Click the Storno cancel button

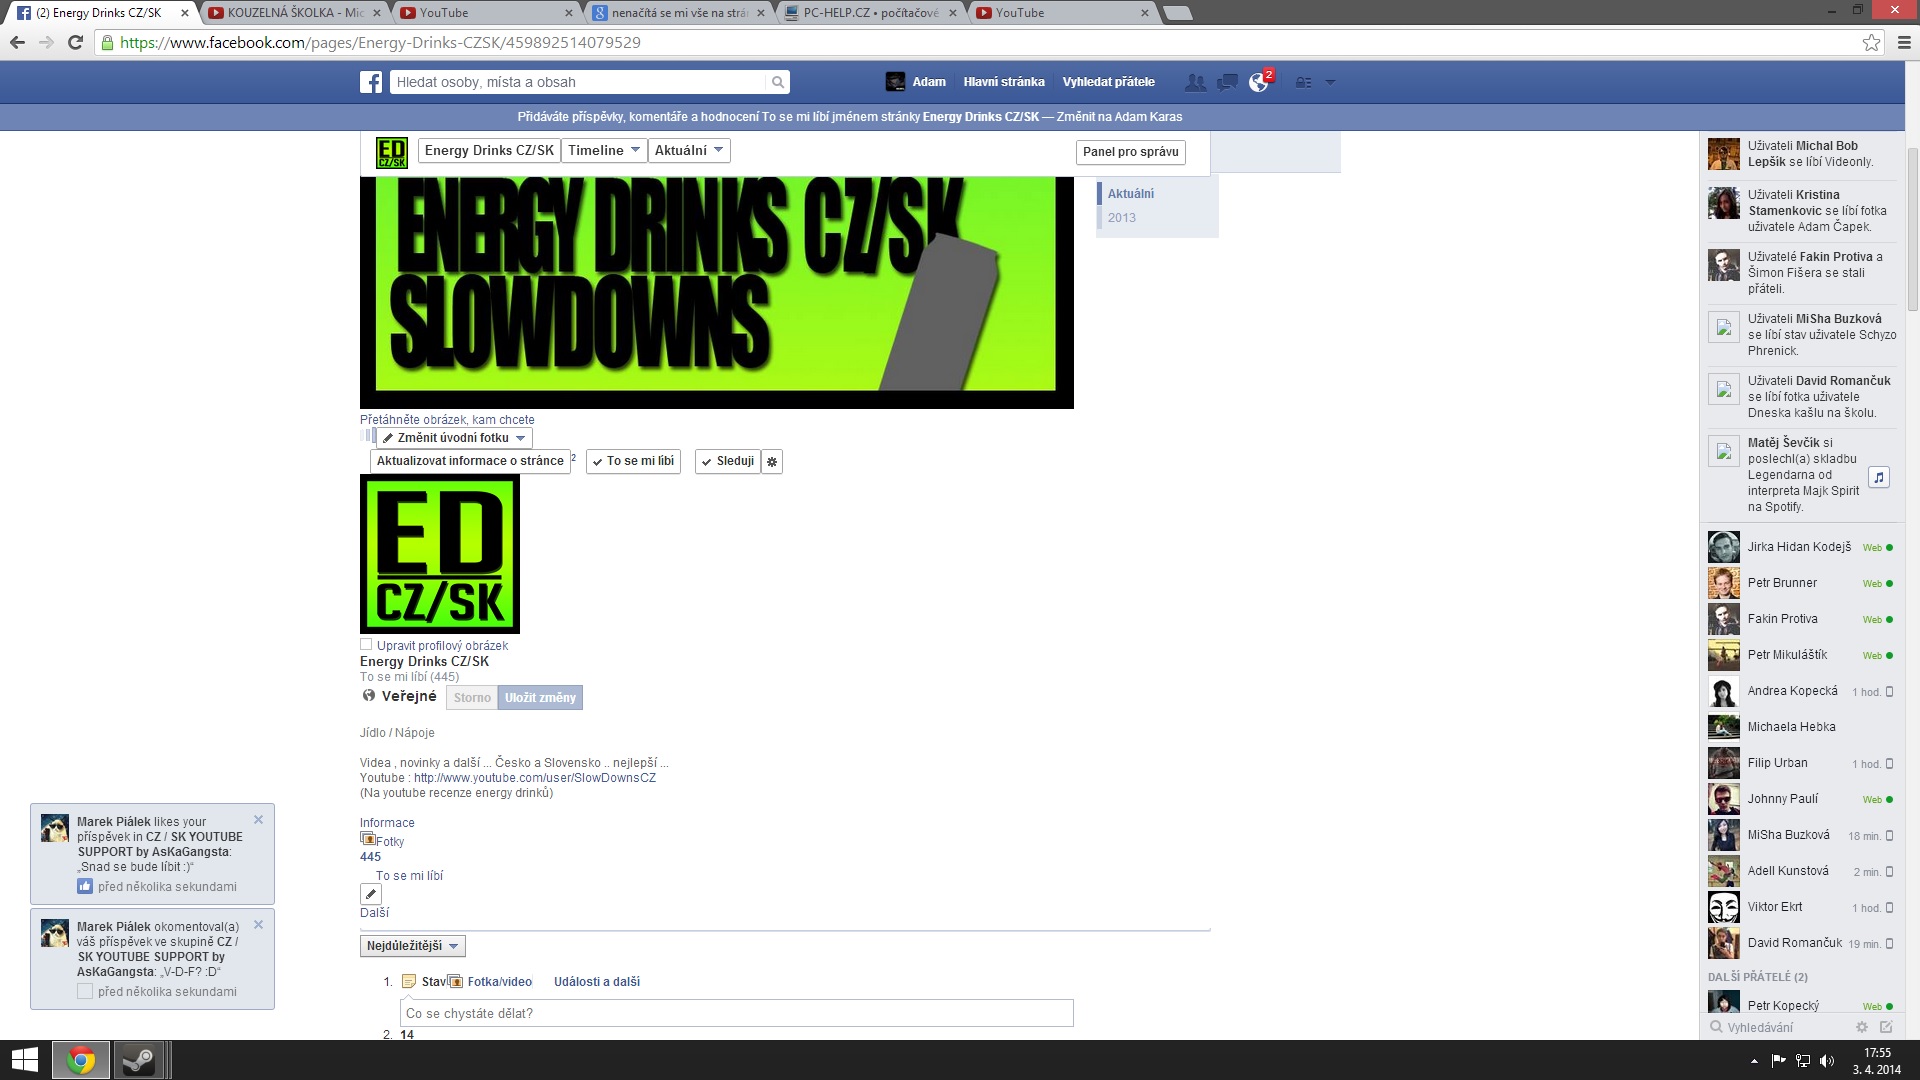[472, 698]
